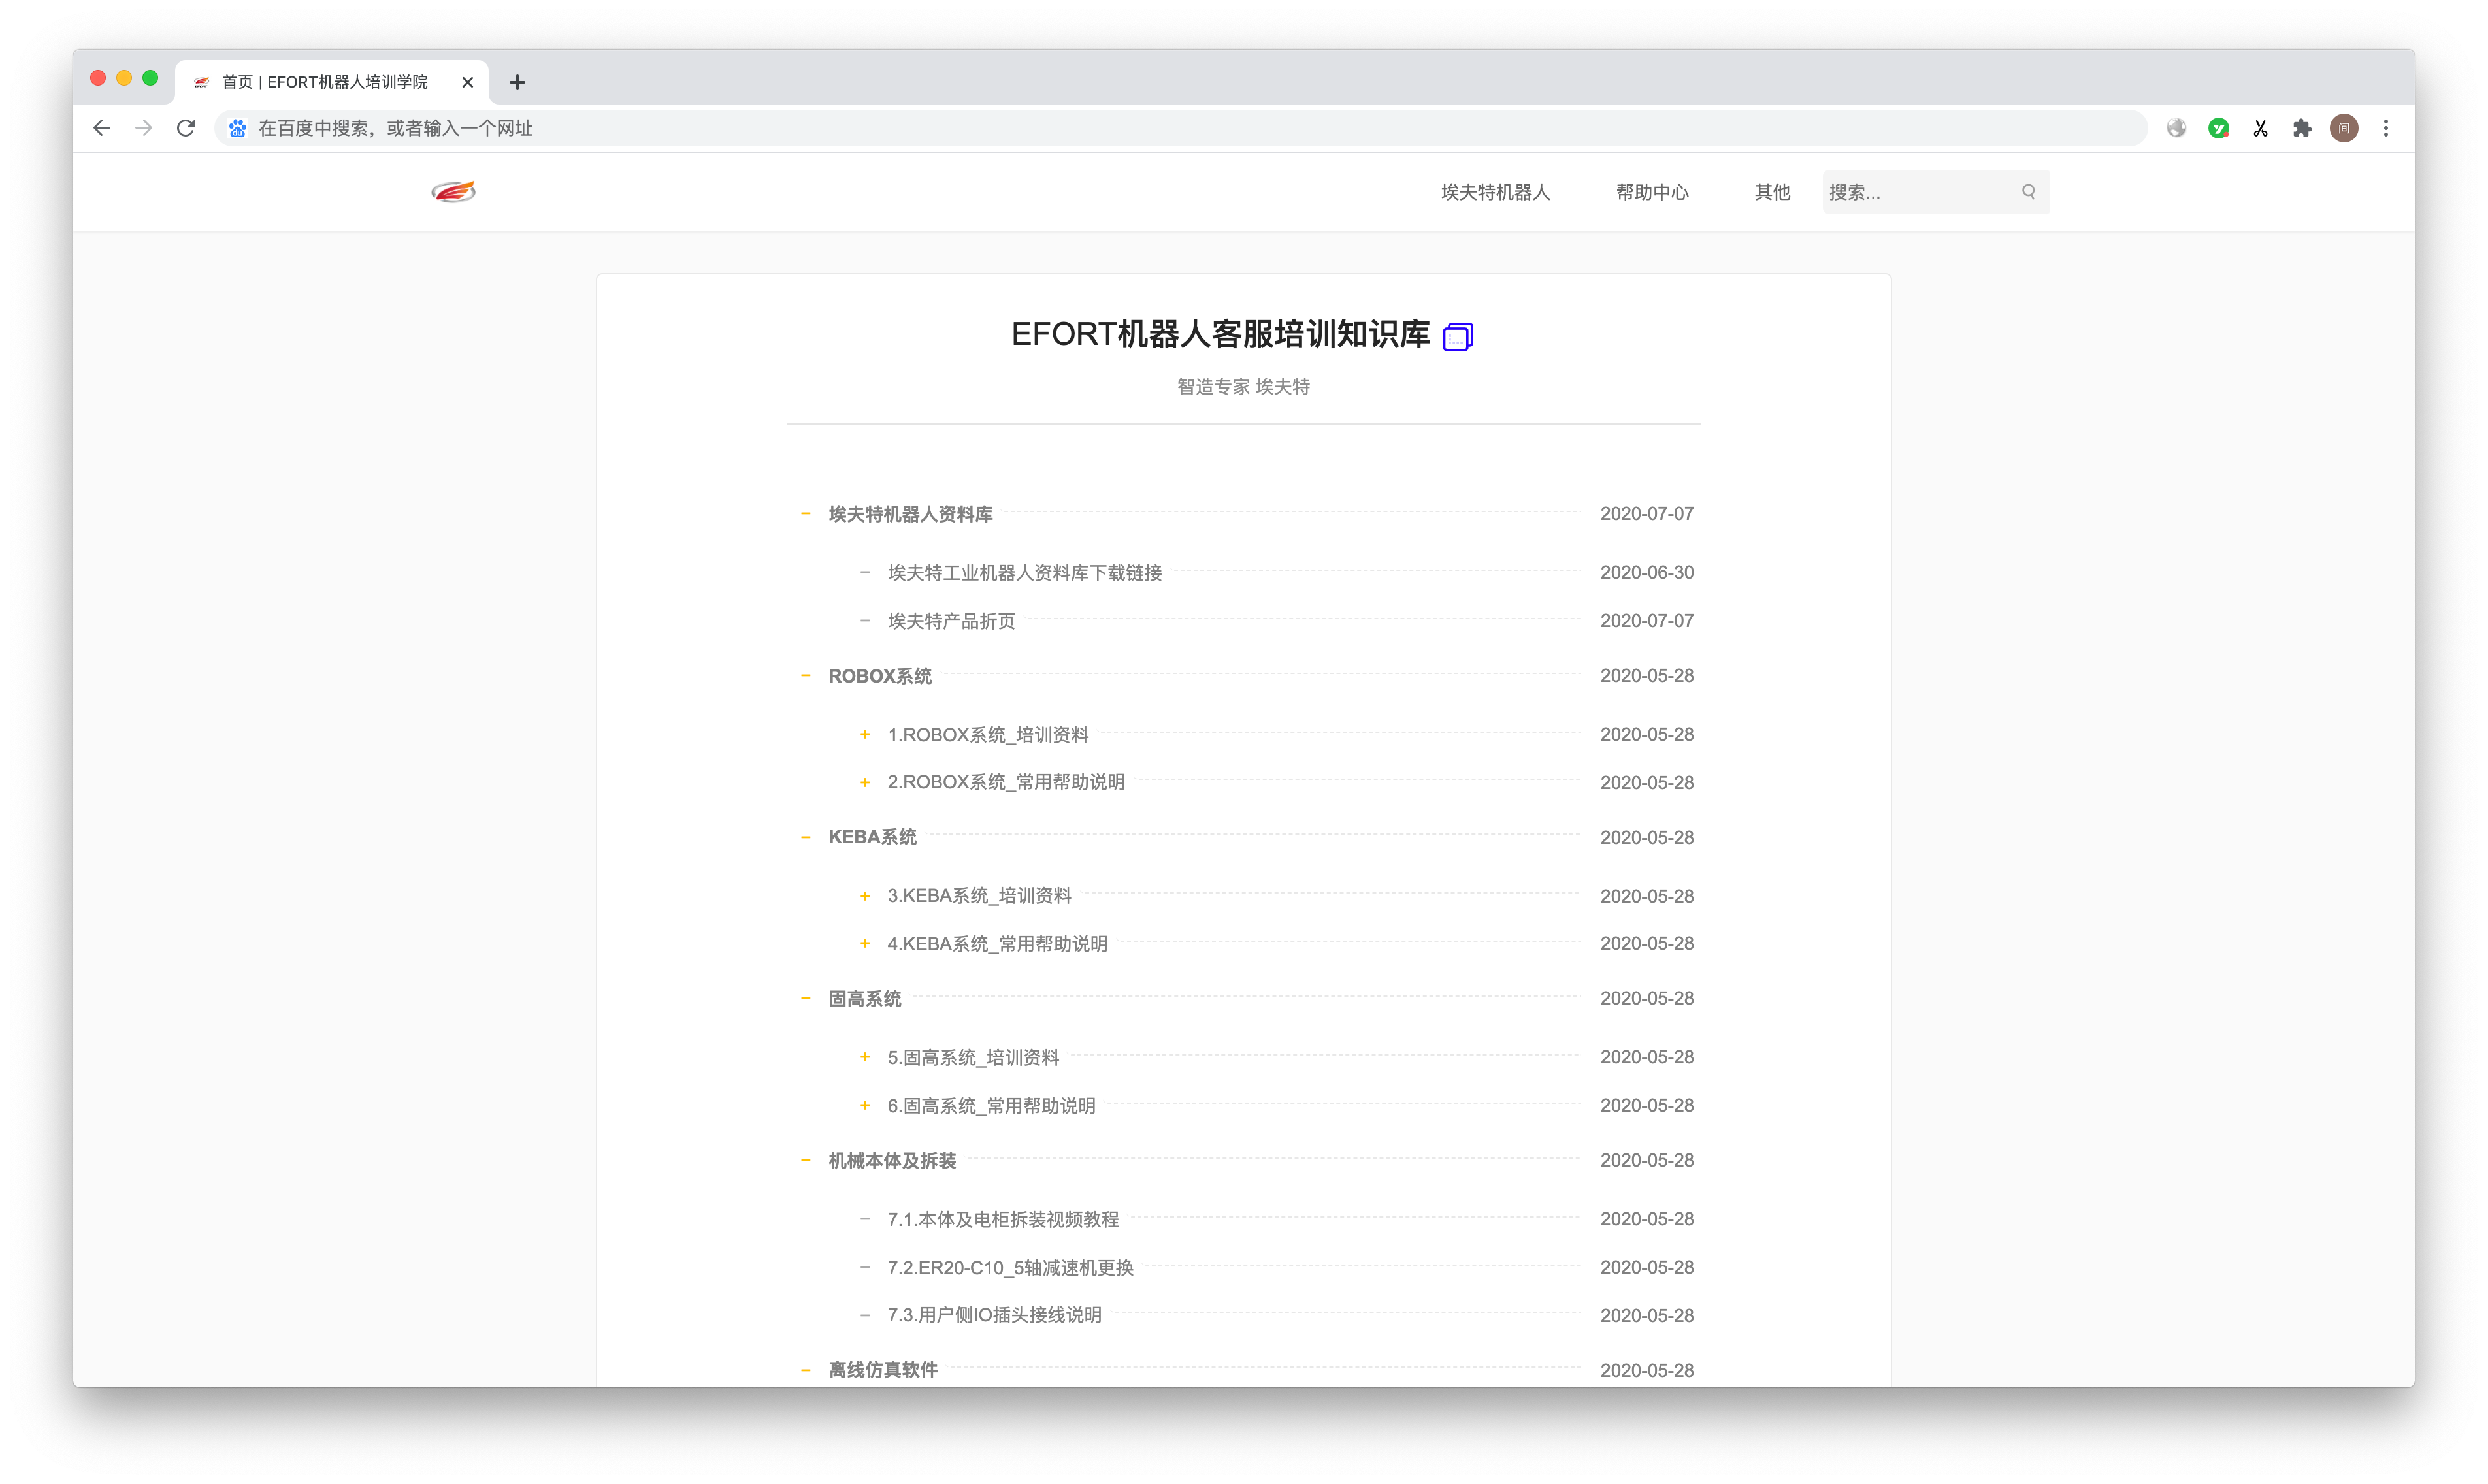Open 埃夫特工业机器人资料库下载链接 link
Screen dimensions: 2488x1484
1024,573
